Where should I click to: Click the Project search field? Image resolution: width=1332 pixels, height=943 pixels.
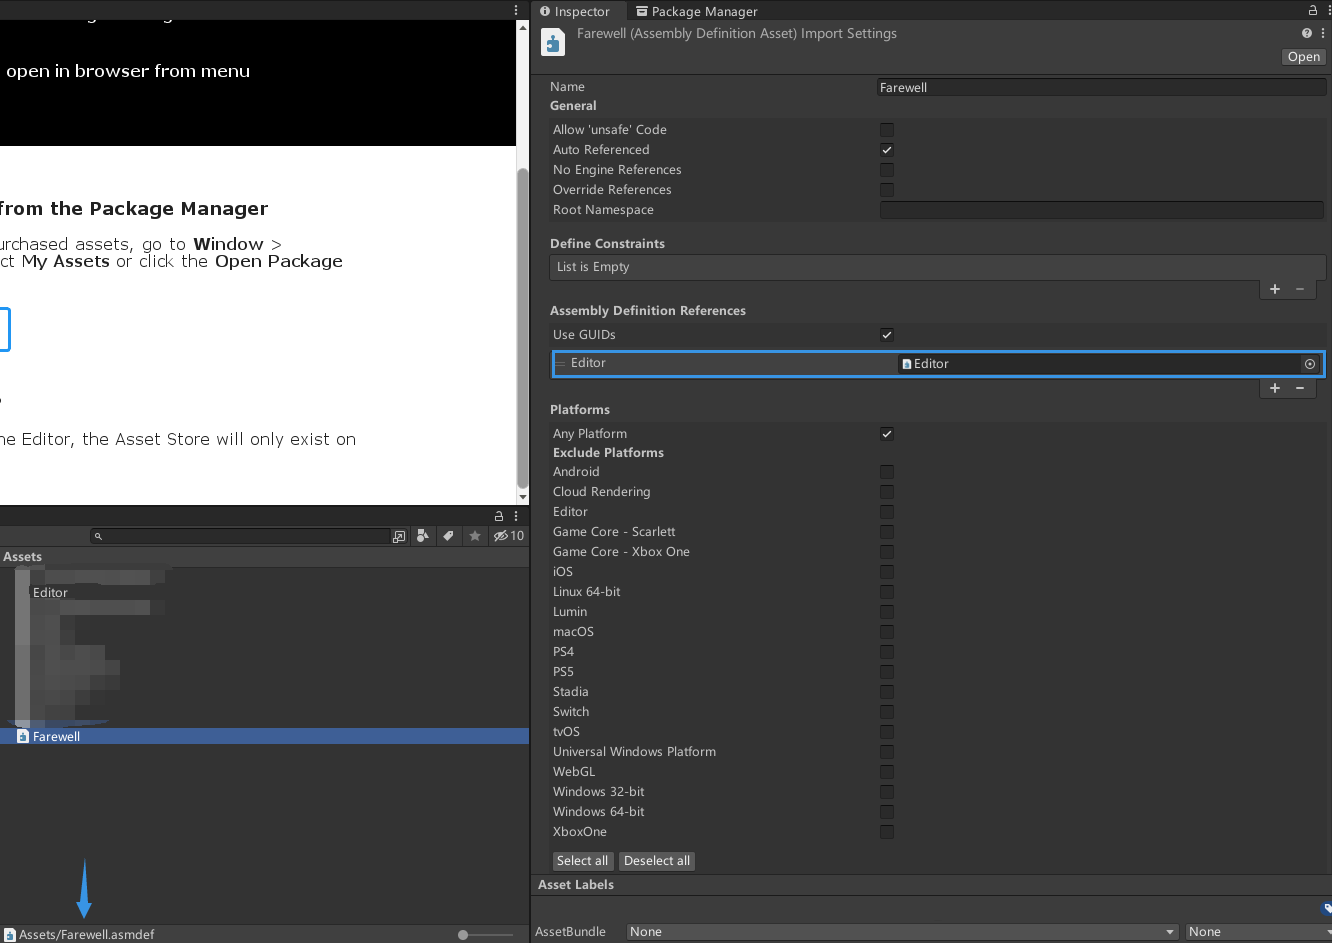point(240,536)
